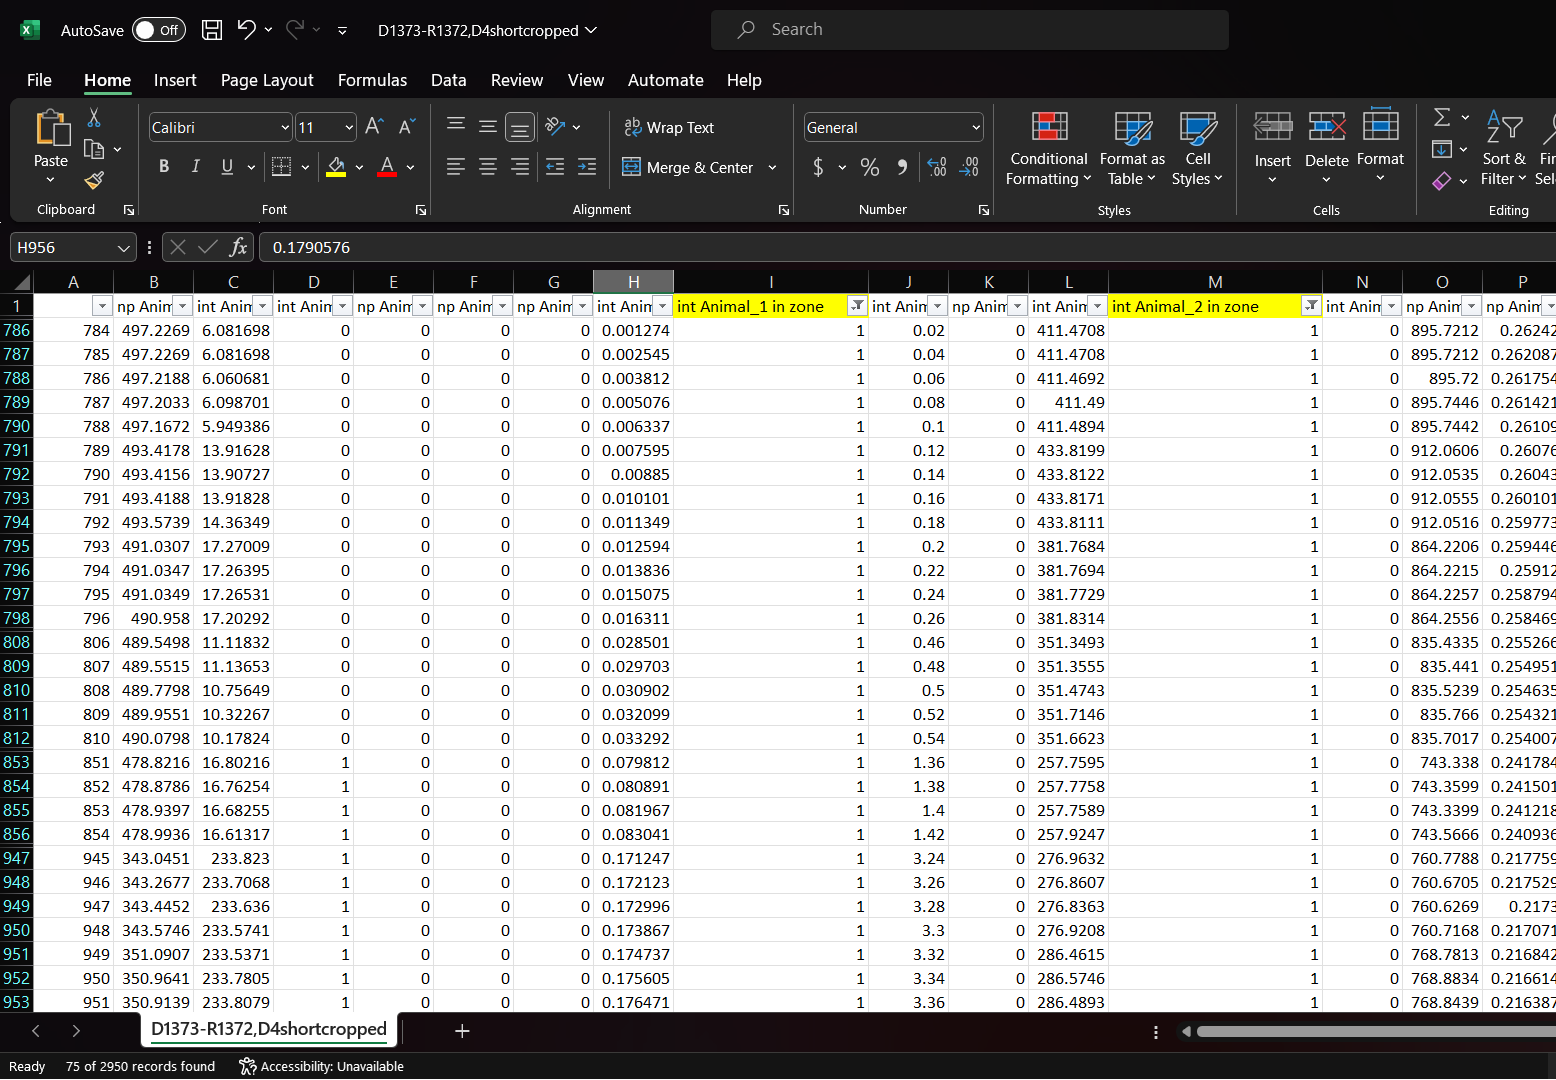Screen dimensions: 1556x1080
Task: Apply Underline formatting
Action: [227, 167]
